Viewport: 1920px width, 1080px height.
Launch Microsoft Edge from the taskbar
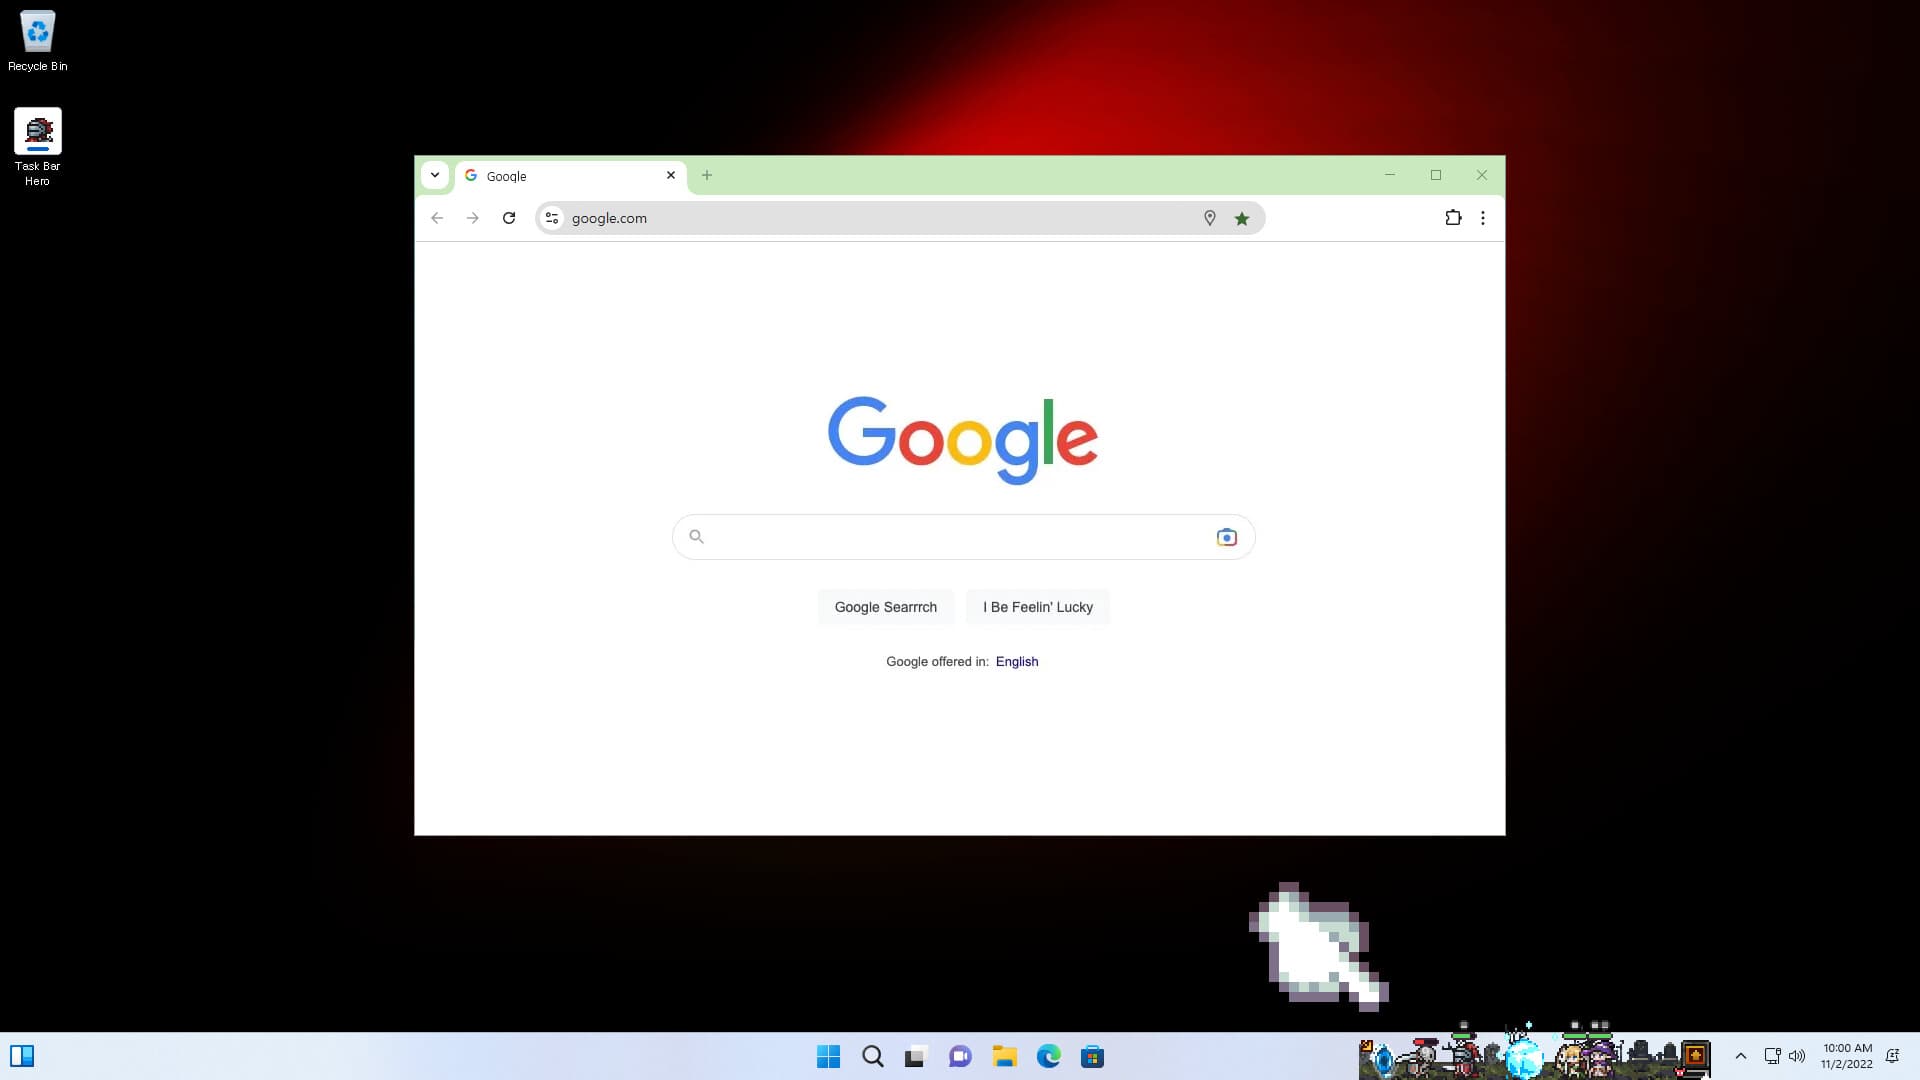coord(1049,1056)
